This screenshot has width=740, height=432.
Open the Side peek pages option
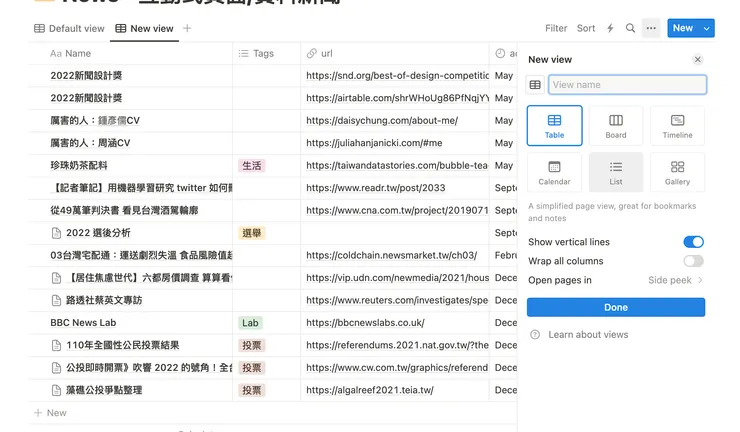pos(675,280)
